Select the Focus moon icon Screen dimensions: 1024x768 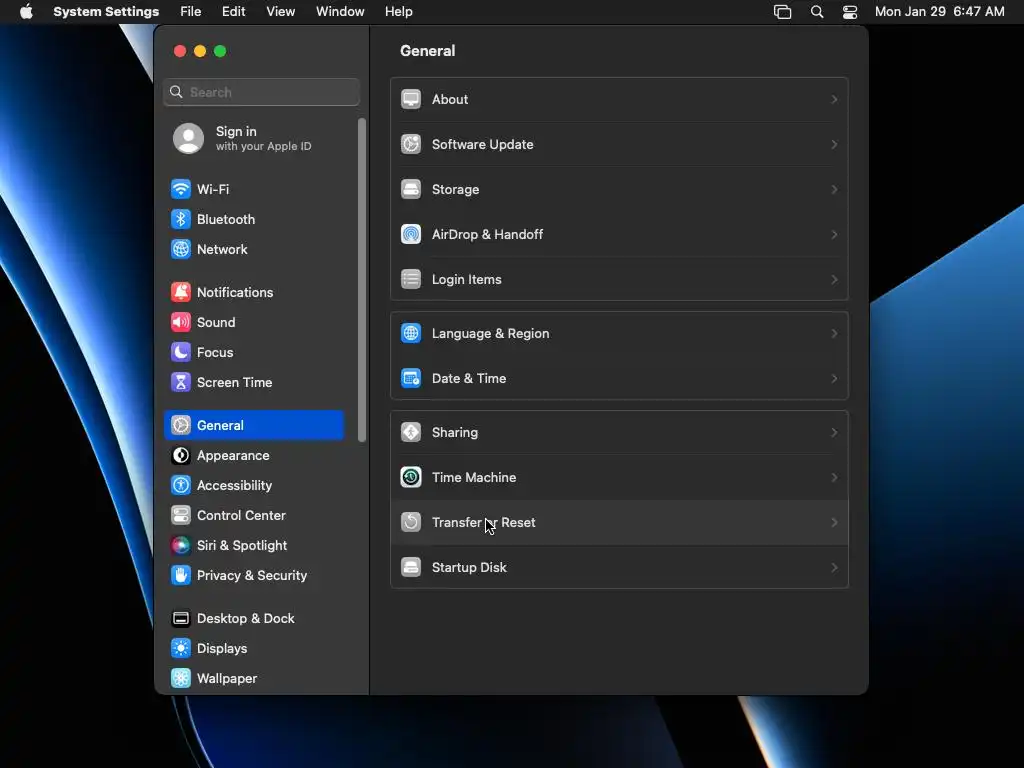(x=181, y=353)
